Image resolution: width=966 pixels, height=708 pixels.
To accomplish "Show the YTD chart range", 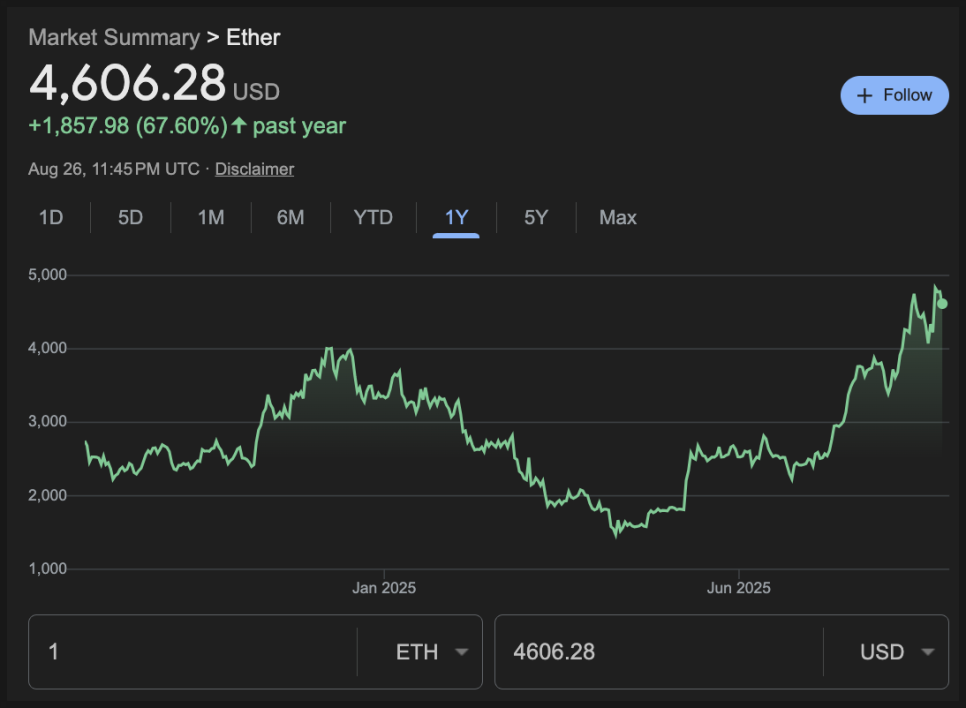I will 373,218.
